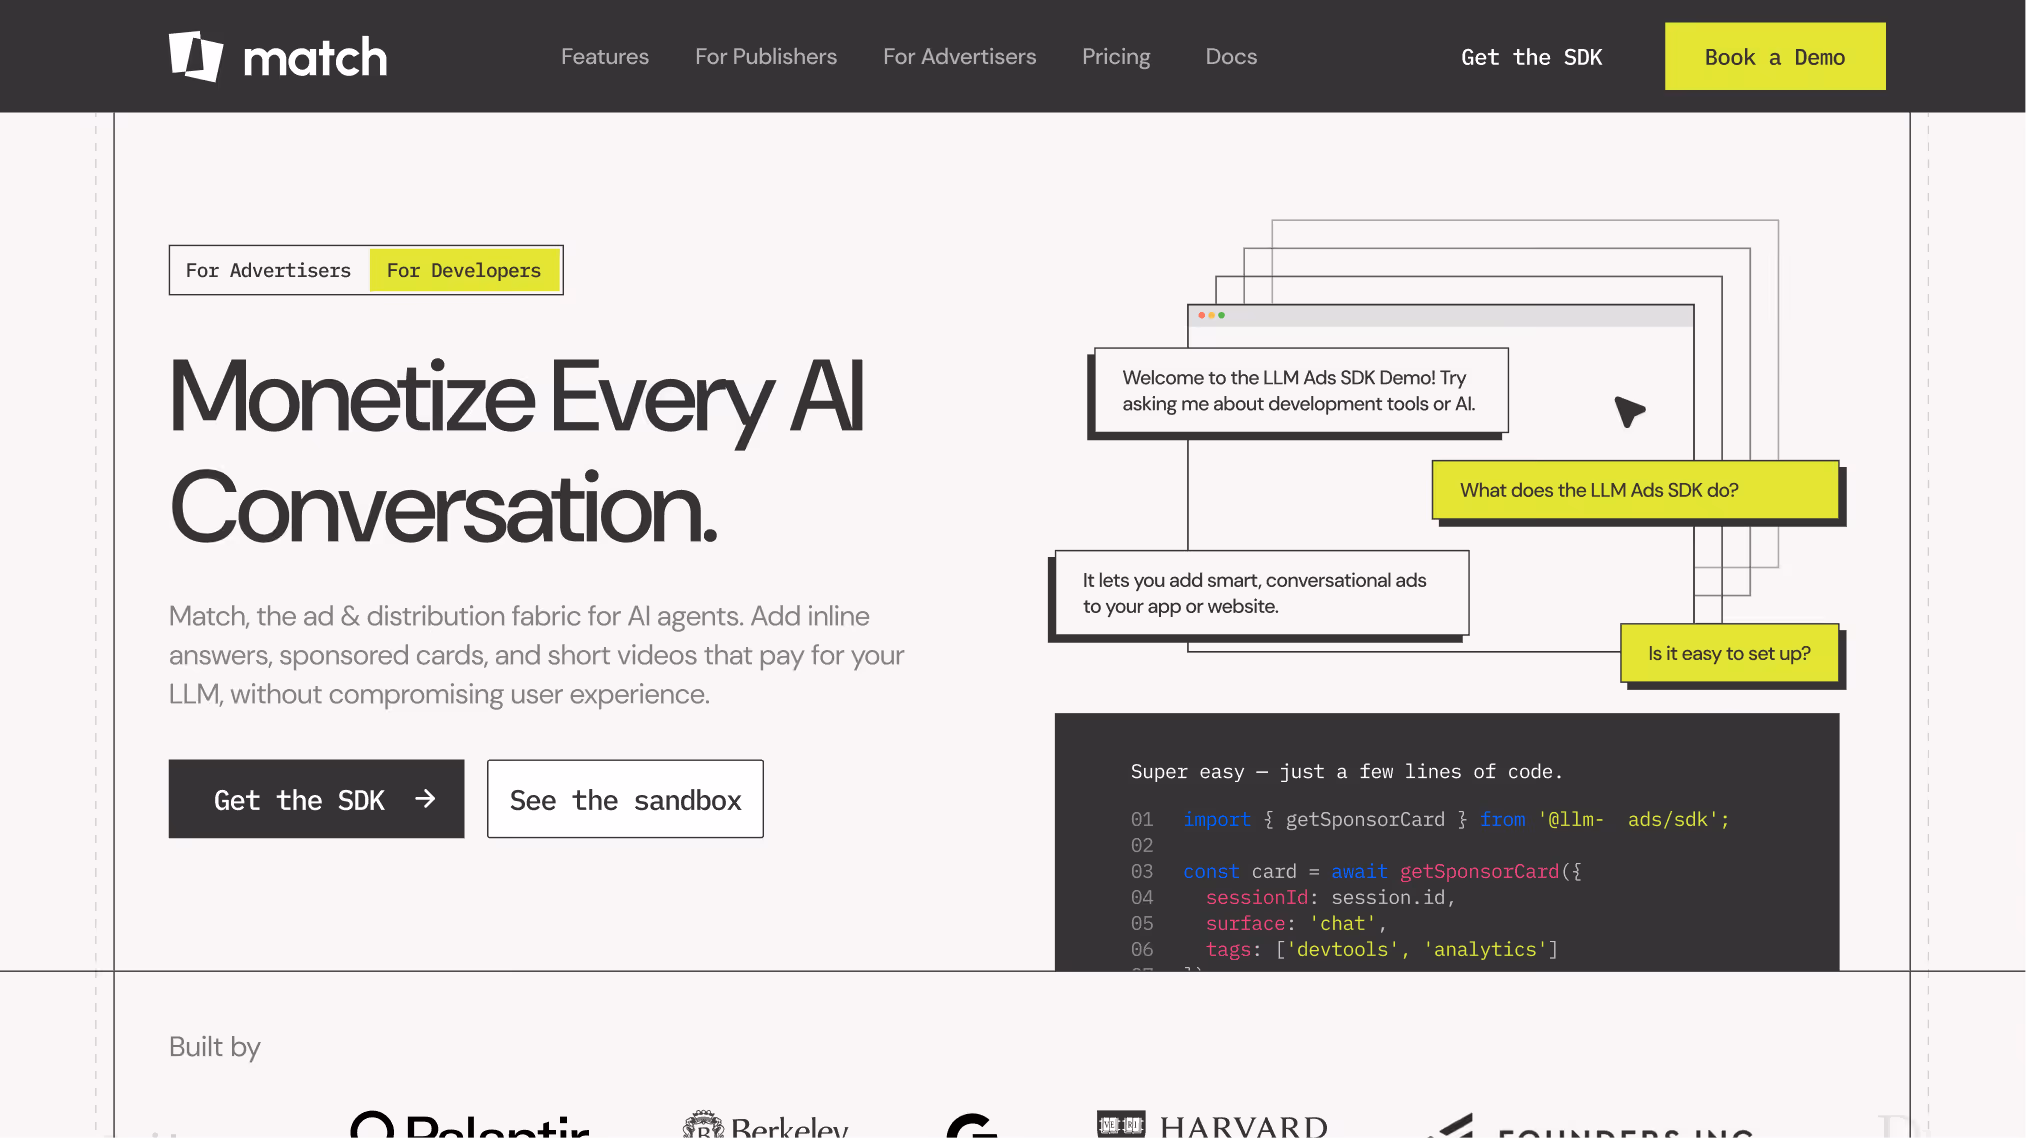This screenshot has width=2026, height=1138.
Task: Select the For Advertisers toggle tab
Action: [269, 270]
